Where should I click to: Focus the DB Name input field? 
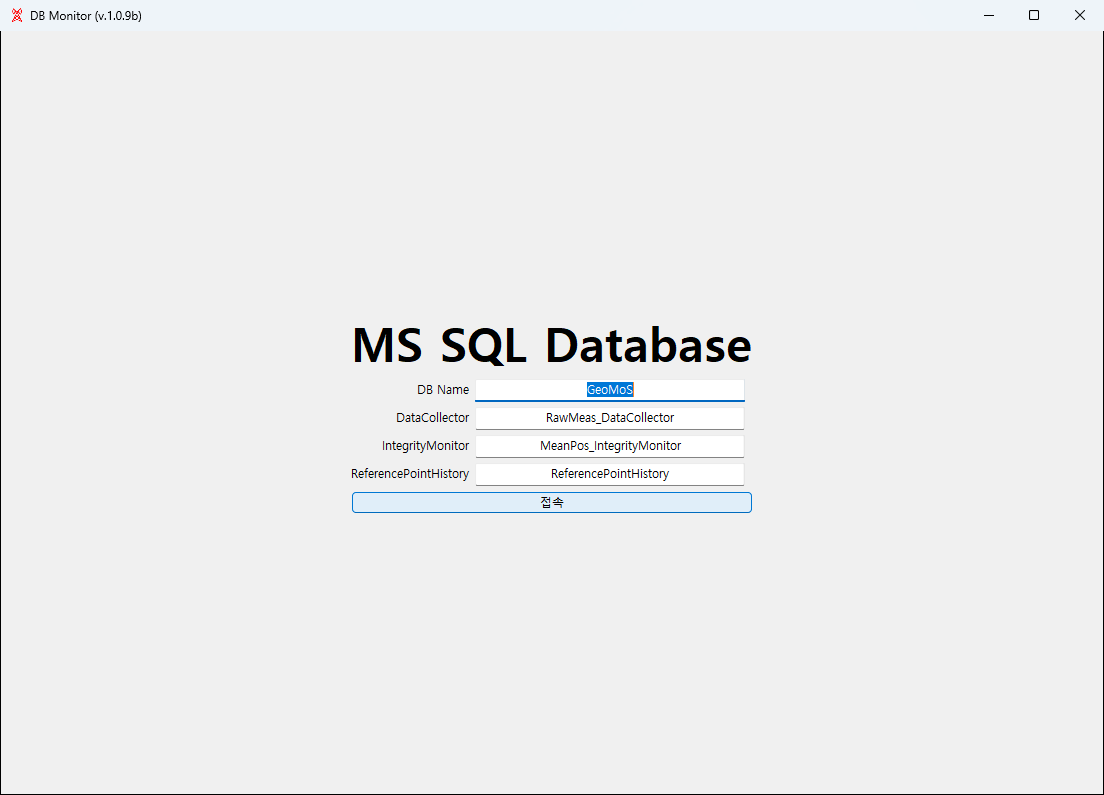(610, 390)
